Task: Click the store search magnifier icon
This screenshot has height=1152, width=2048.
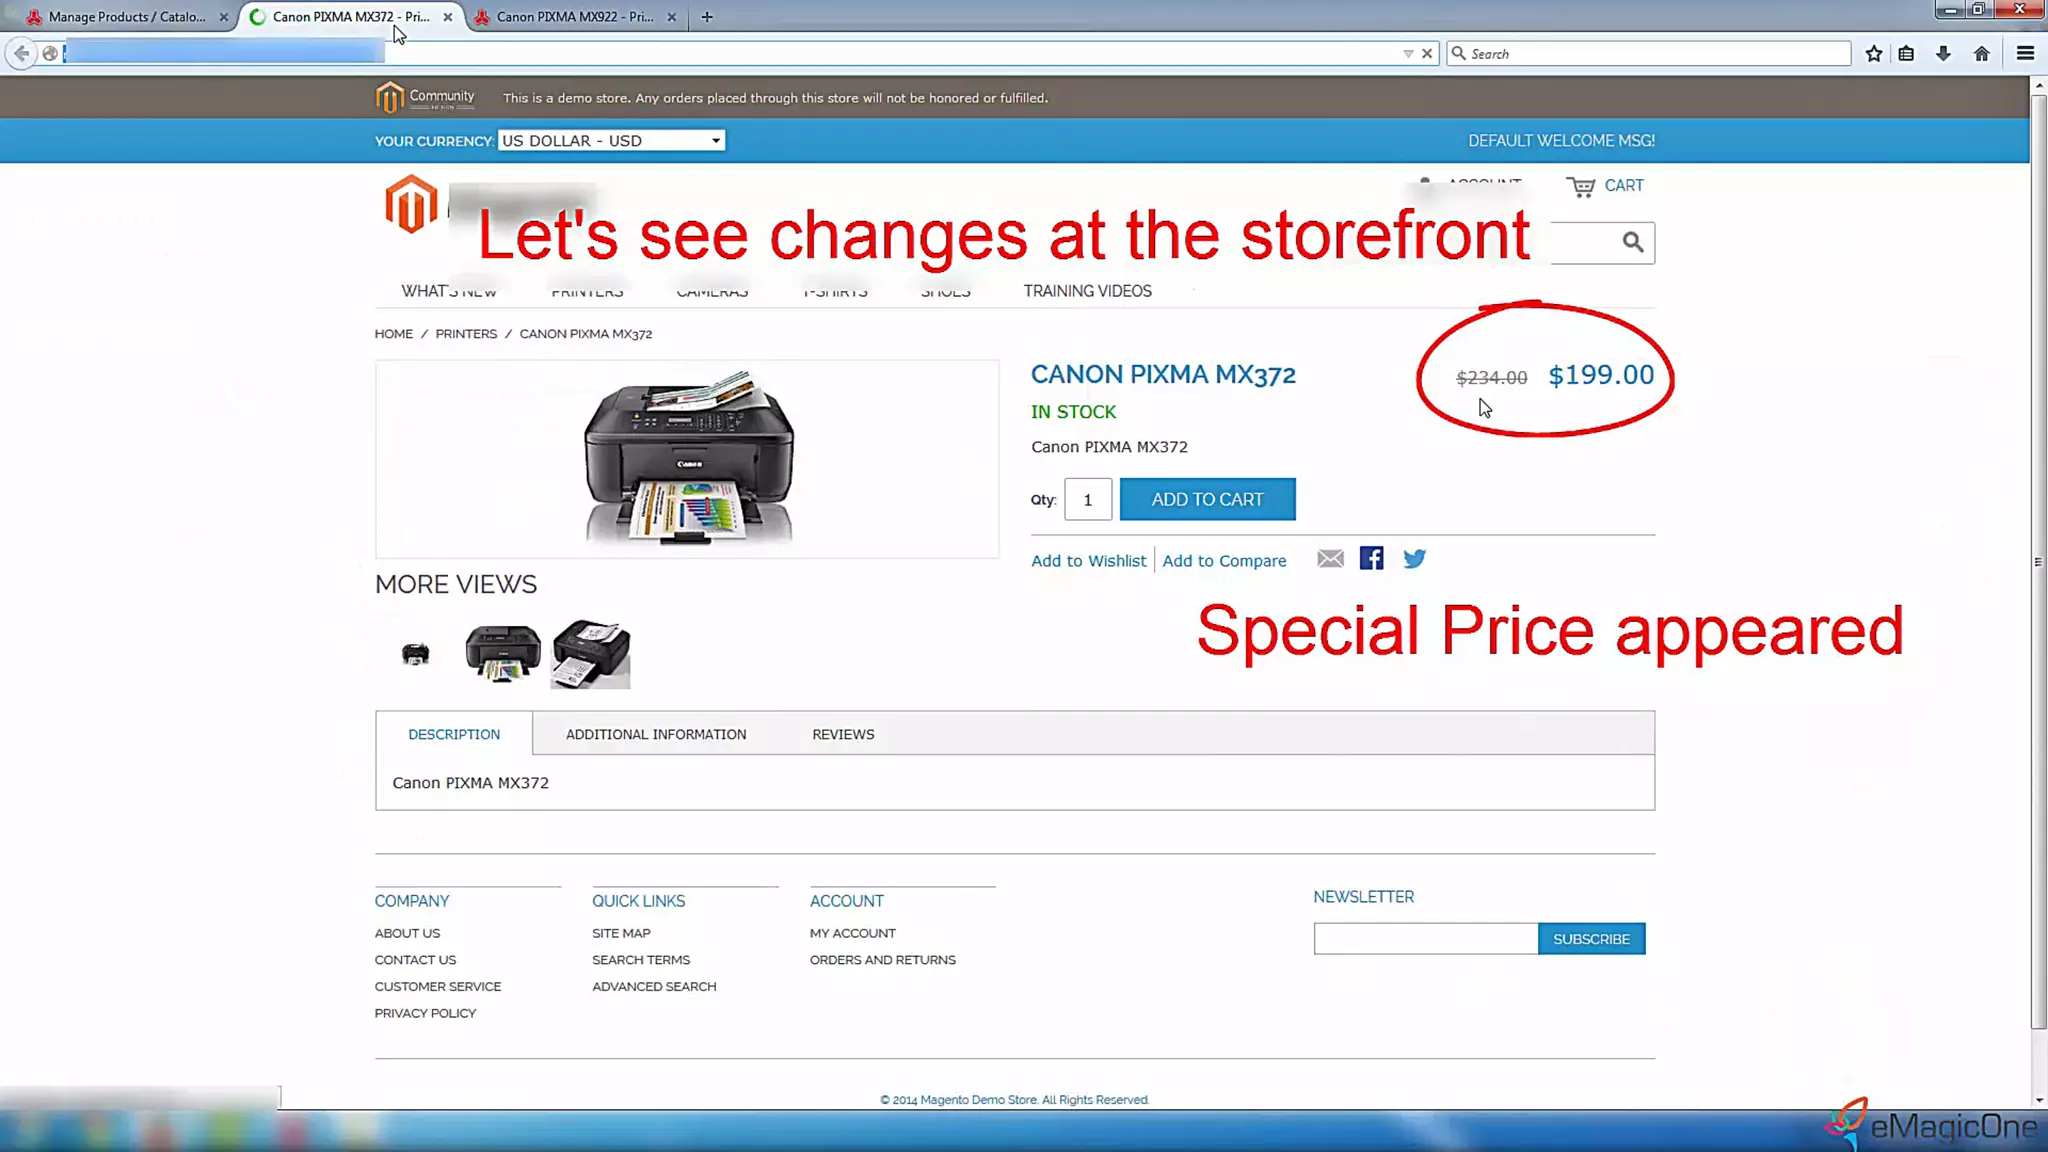Action: tap(1632, 242)
